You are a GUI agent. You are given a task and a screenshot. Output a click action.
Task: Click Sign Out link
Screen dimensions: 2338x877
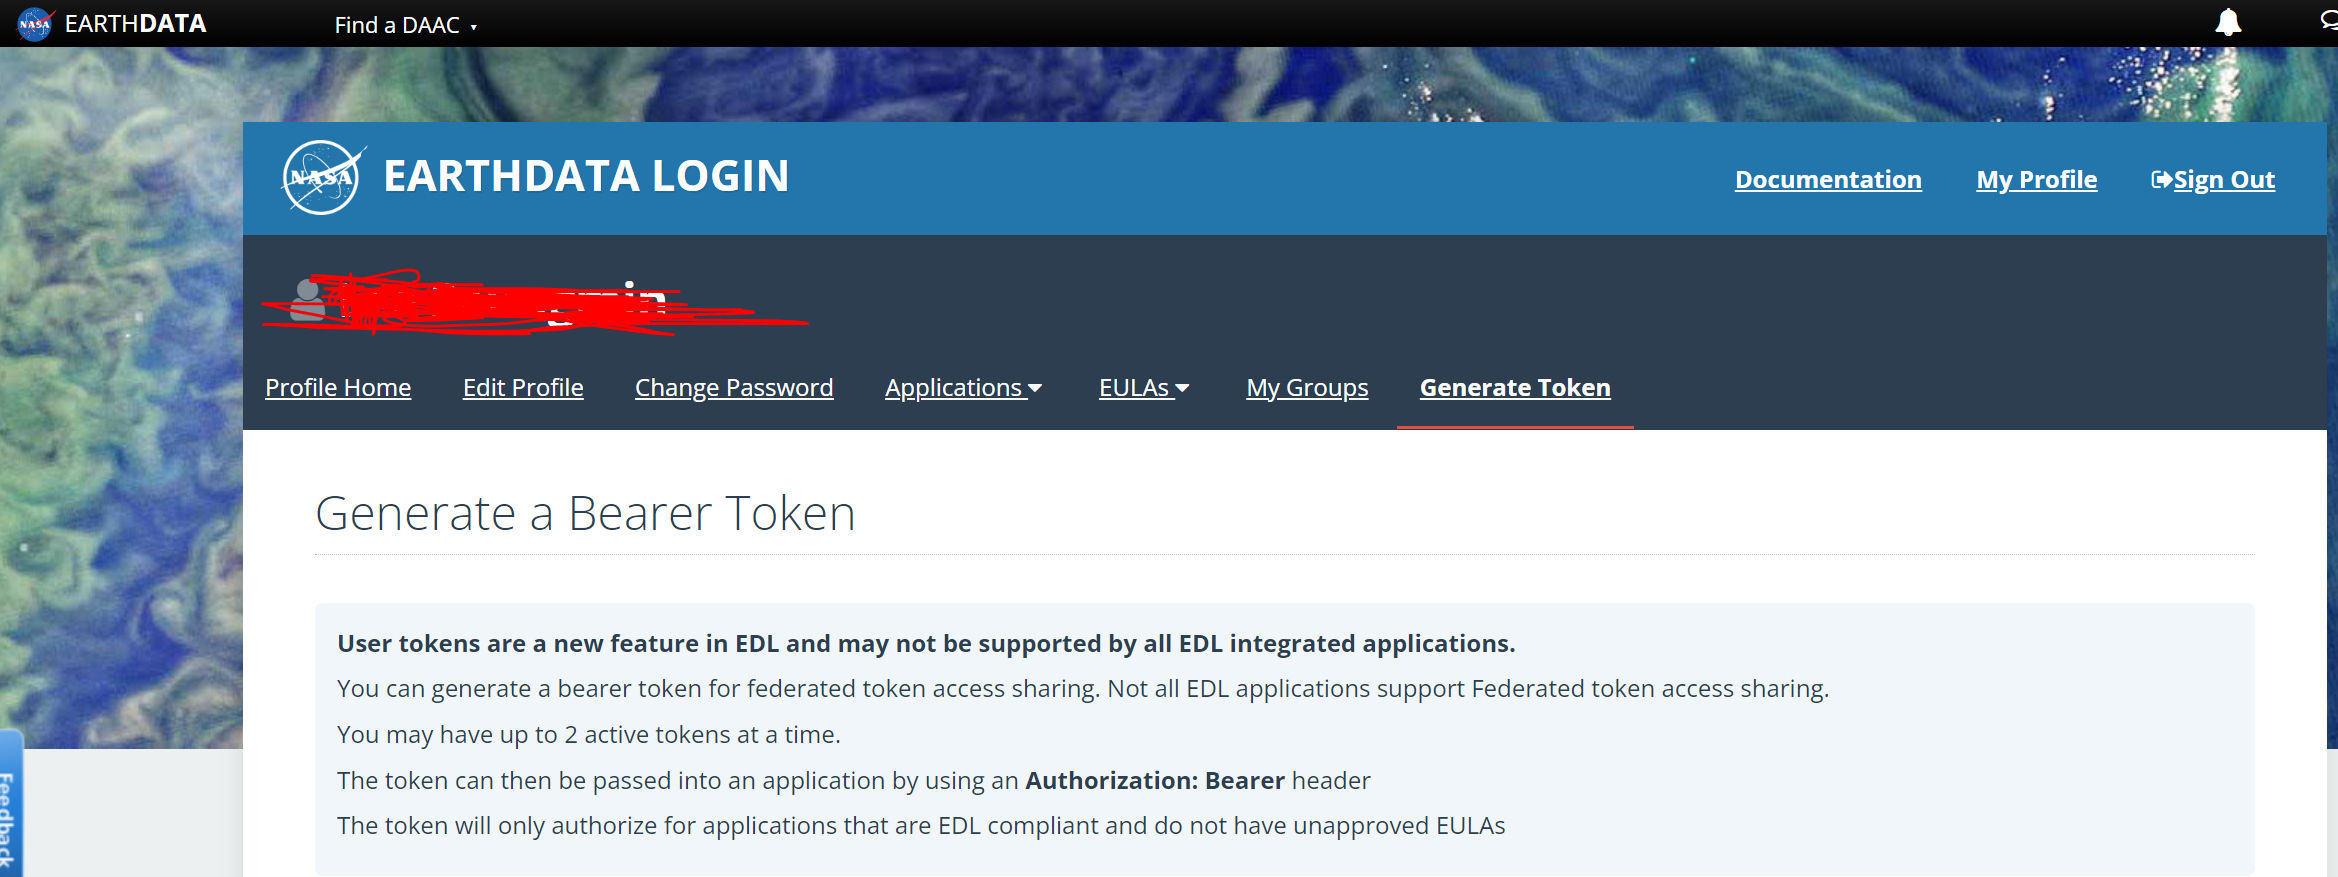2224,180
